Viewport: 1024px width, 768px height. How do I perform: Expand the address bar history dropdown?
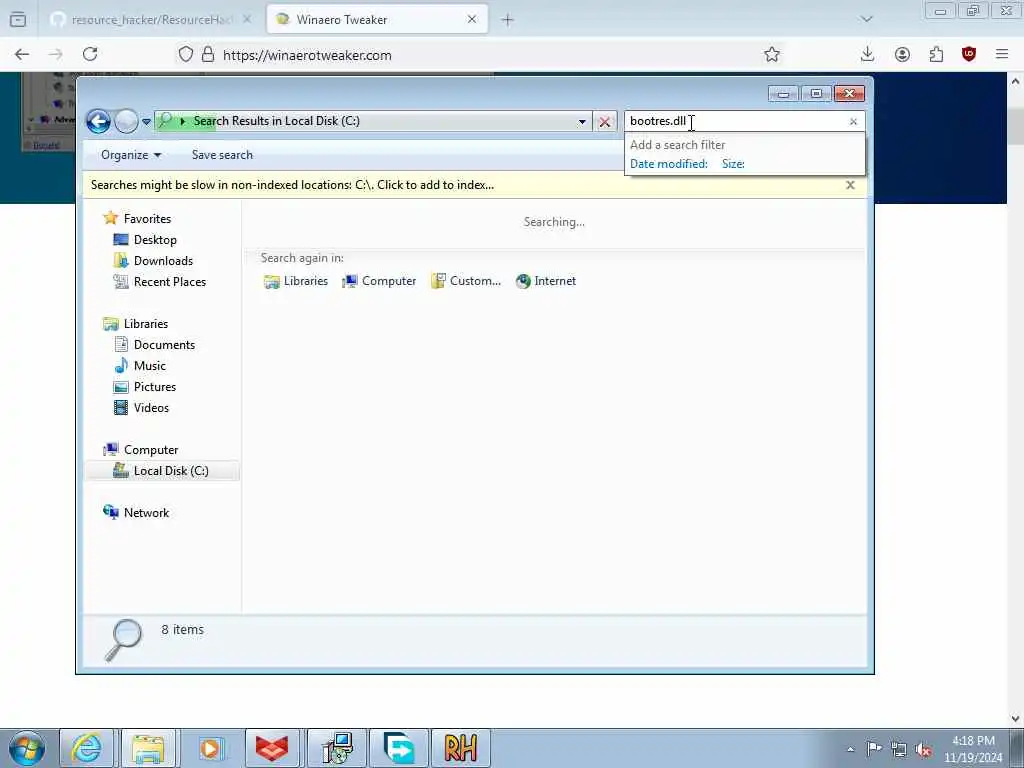tap(582, 121)
